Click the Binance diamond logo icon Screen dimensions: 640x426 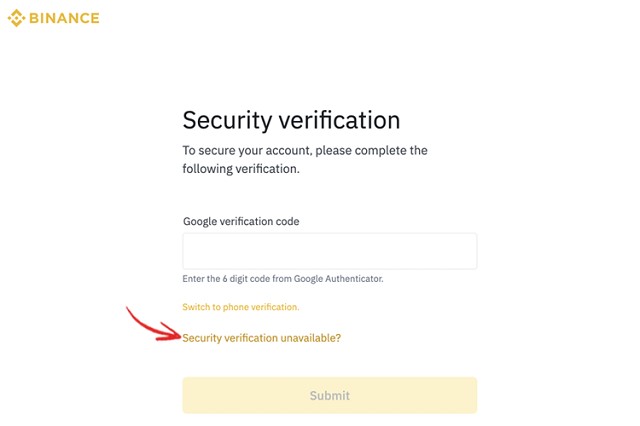[x=16, y=18]
